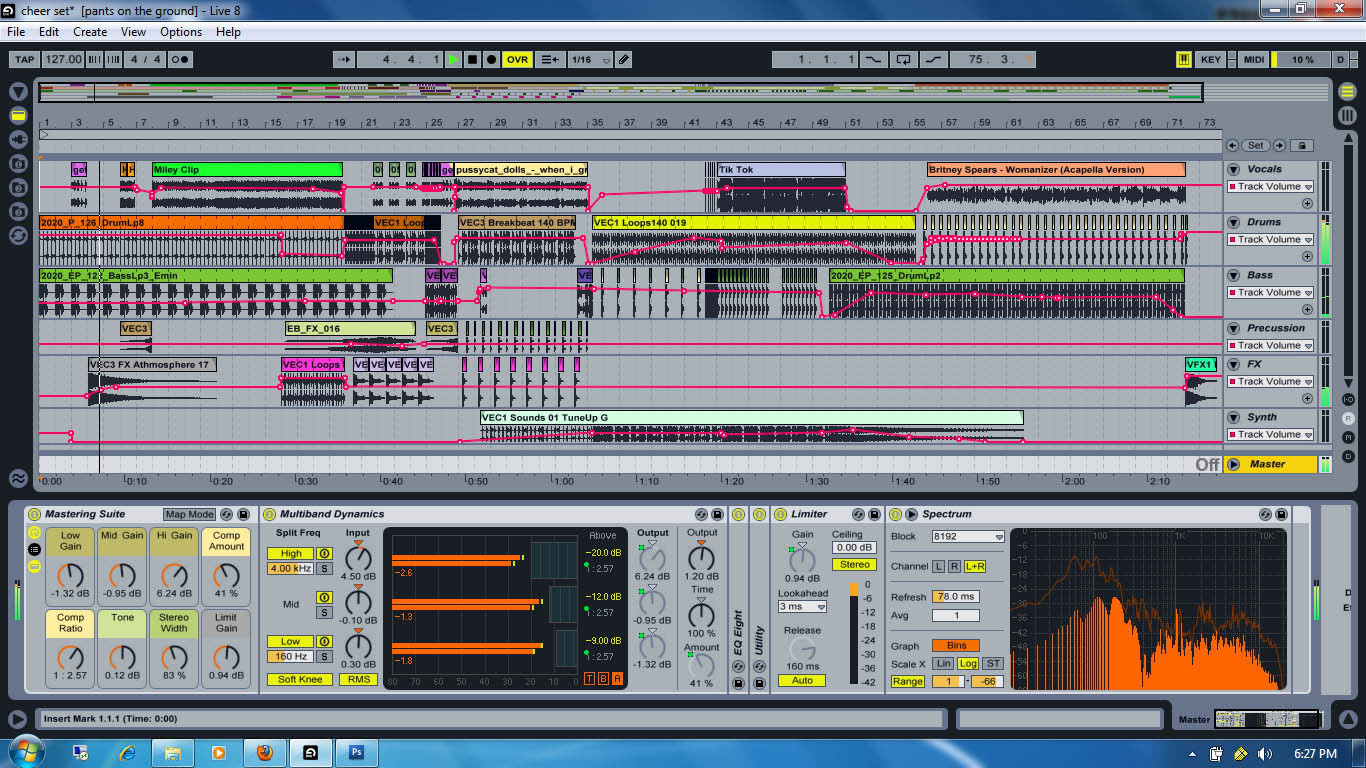
Task: Click the Hot-Swap icon in the sidebar
Action: 17,233
